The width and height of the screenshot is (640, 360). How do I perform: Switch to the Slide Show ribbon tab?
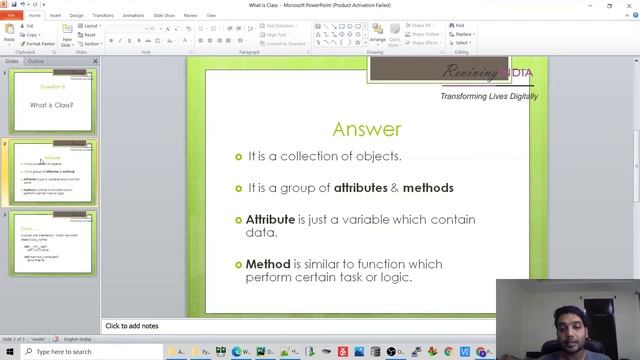(164, 16)
